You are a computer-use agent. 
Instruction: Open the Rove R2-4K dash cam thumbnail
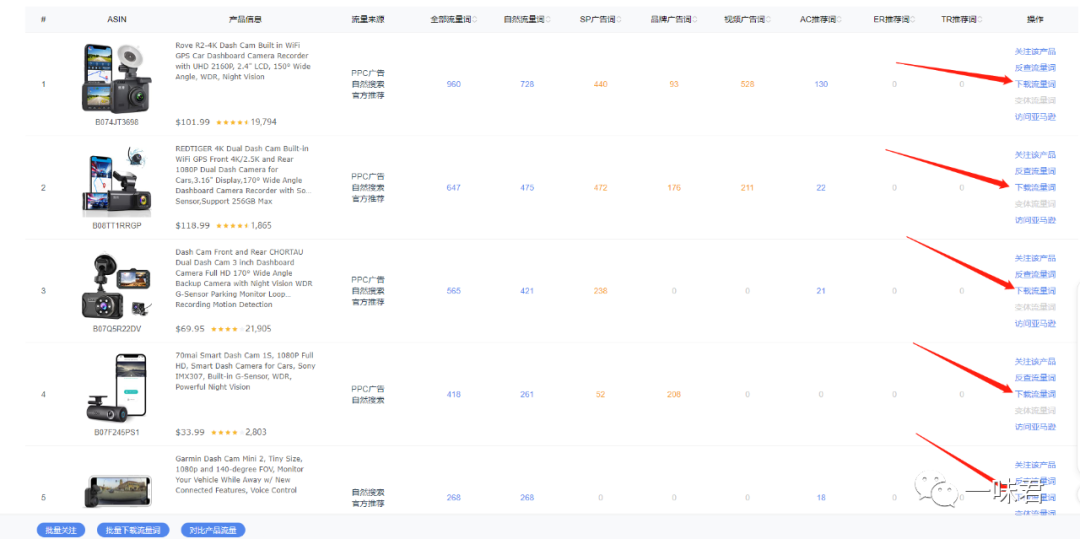coord(116,78)
